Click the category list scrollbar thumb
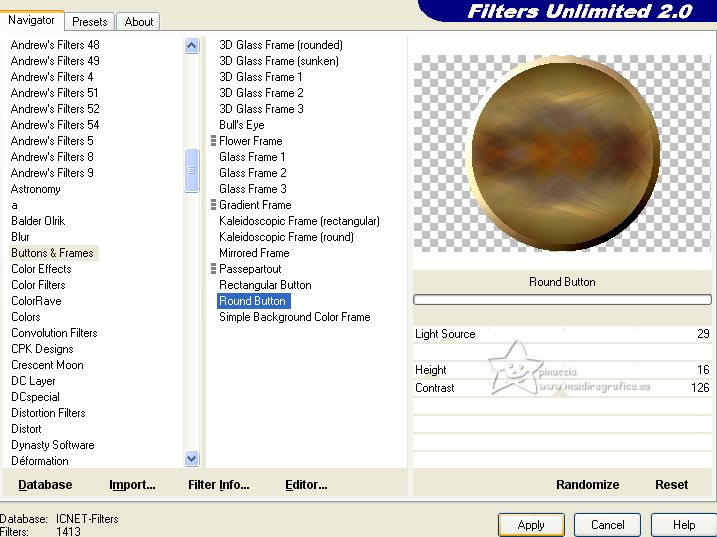This screenshot has width=717, height=537. pyautogui.click(x=192, y=170)
